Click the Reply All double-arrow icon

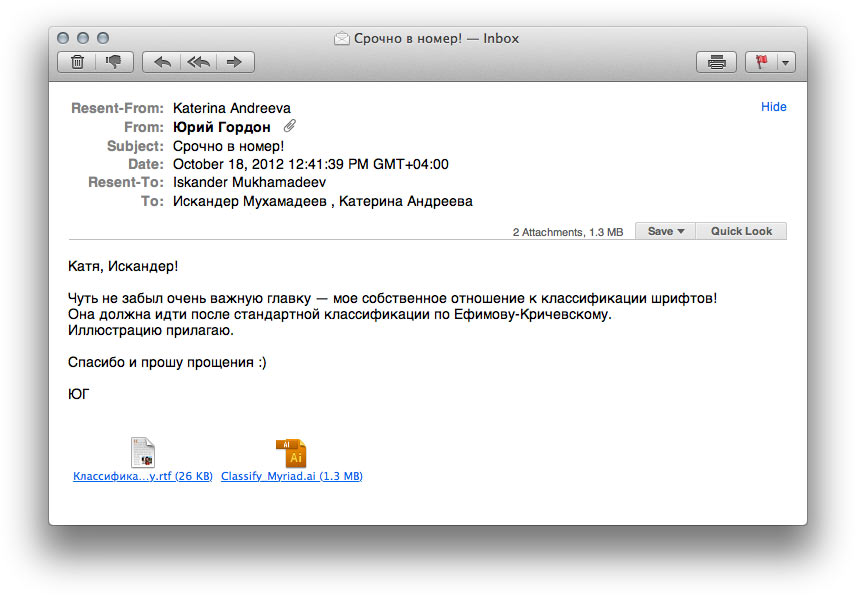[x=198, y=62]
